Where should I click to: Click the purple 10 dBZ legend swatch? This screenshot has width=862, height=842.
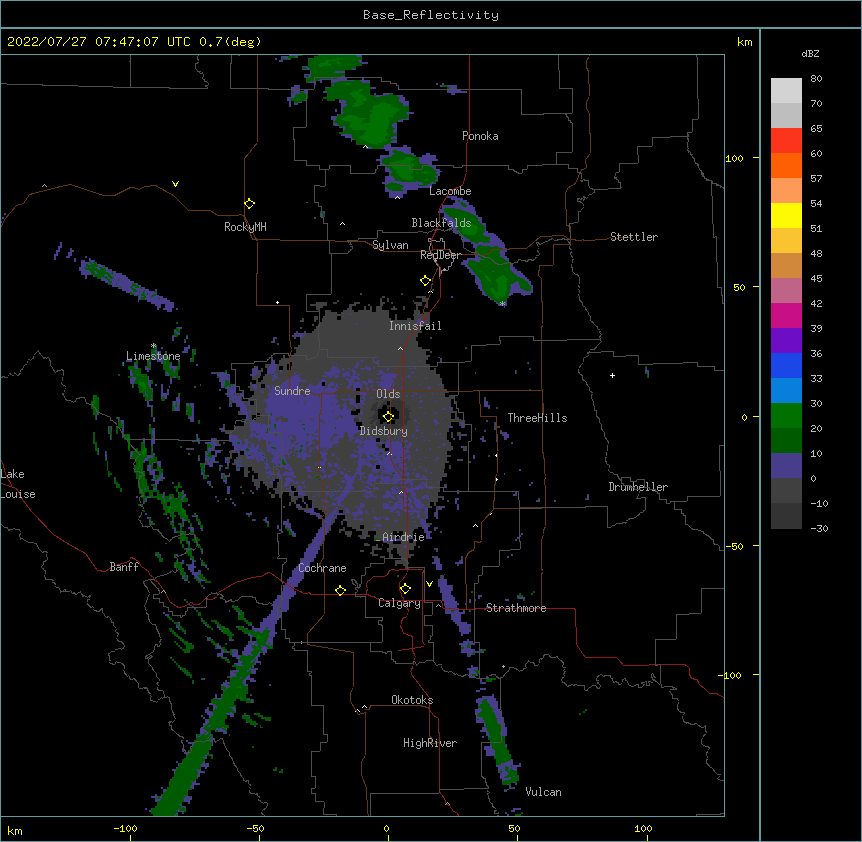[786, 466]
